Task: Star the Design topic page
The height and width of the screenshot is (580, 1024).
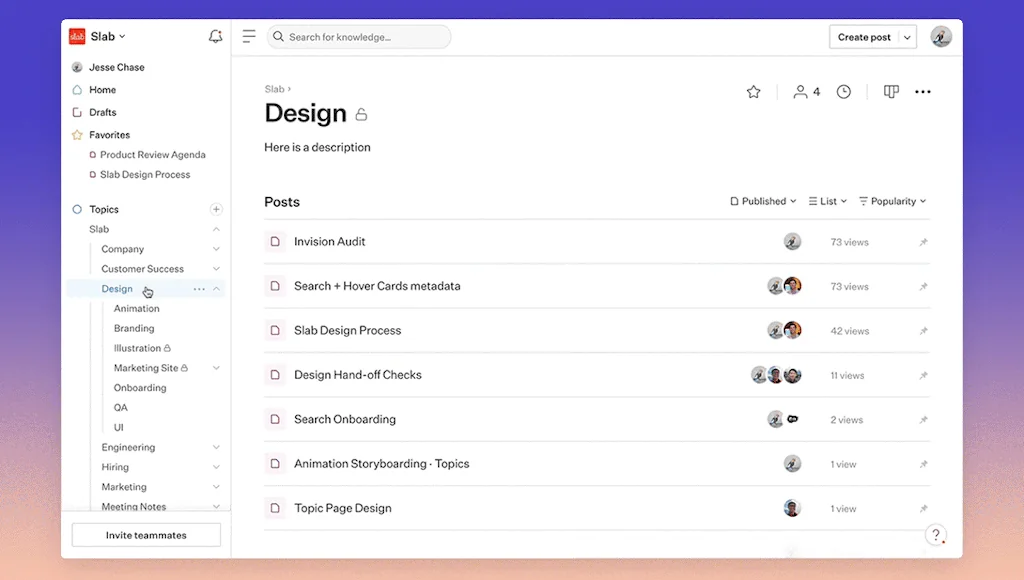Action: tap(753, 91)
